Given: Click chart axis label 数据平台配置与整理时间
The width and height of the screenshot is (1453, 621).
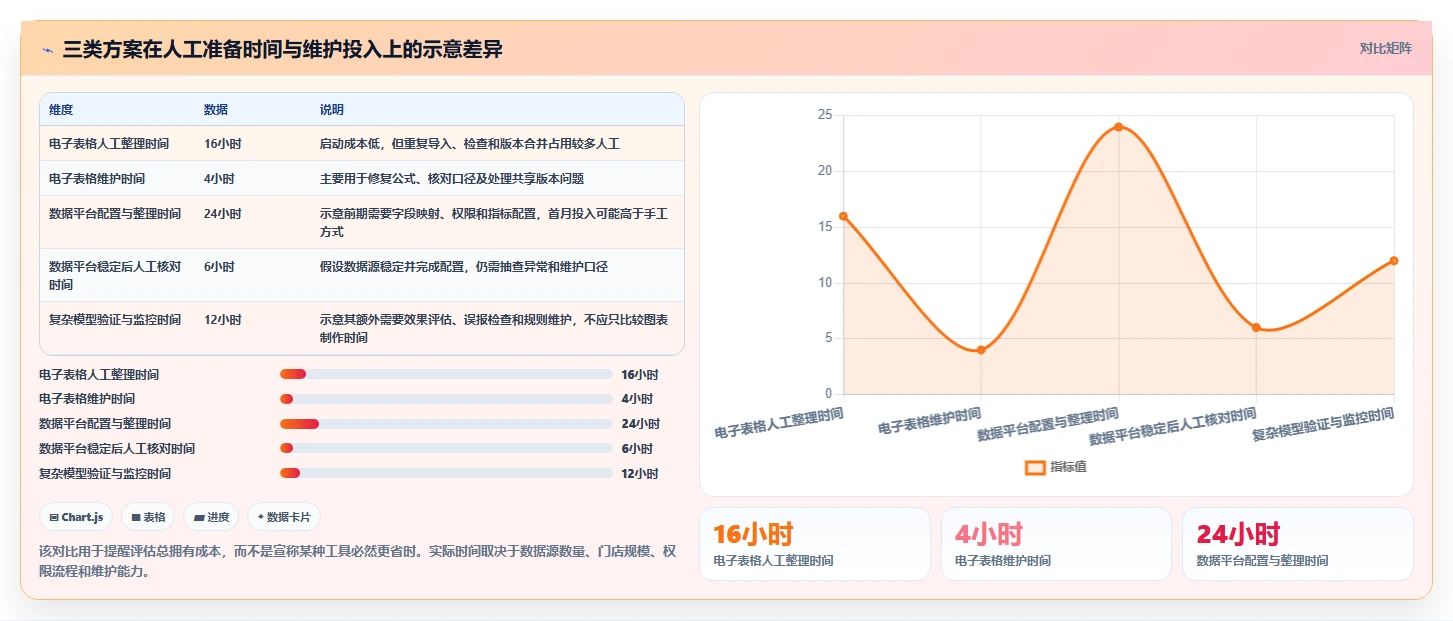Looking at the screenshot, I should click(x=1047, y=424).
